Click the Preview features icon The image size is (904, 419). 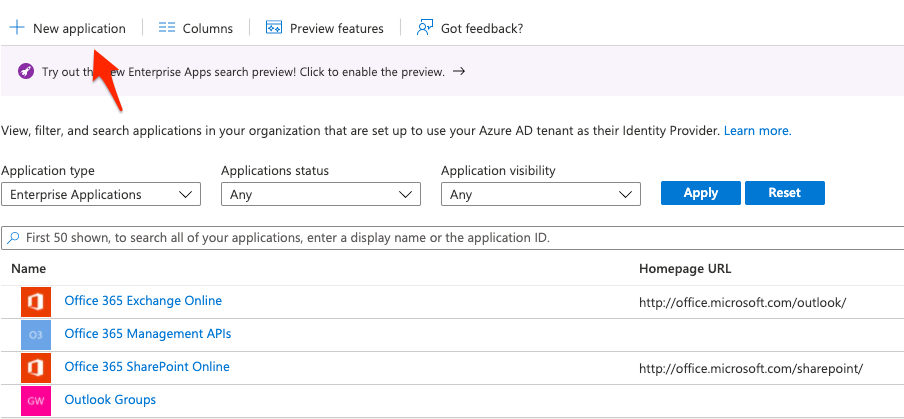coord(274,28)
